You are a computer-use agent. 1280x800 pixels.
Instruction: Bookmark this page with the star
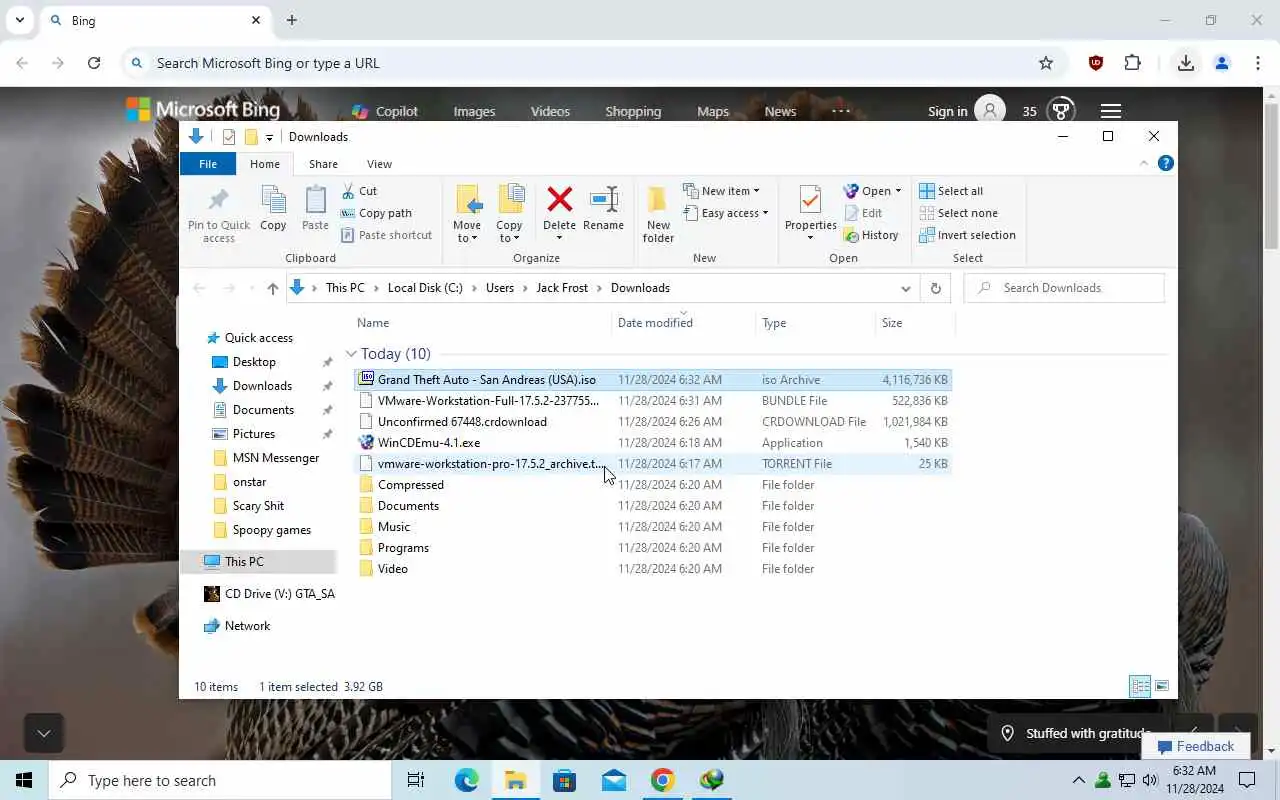(1046, 63)
